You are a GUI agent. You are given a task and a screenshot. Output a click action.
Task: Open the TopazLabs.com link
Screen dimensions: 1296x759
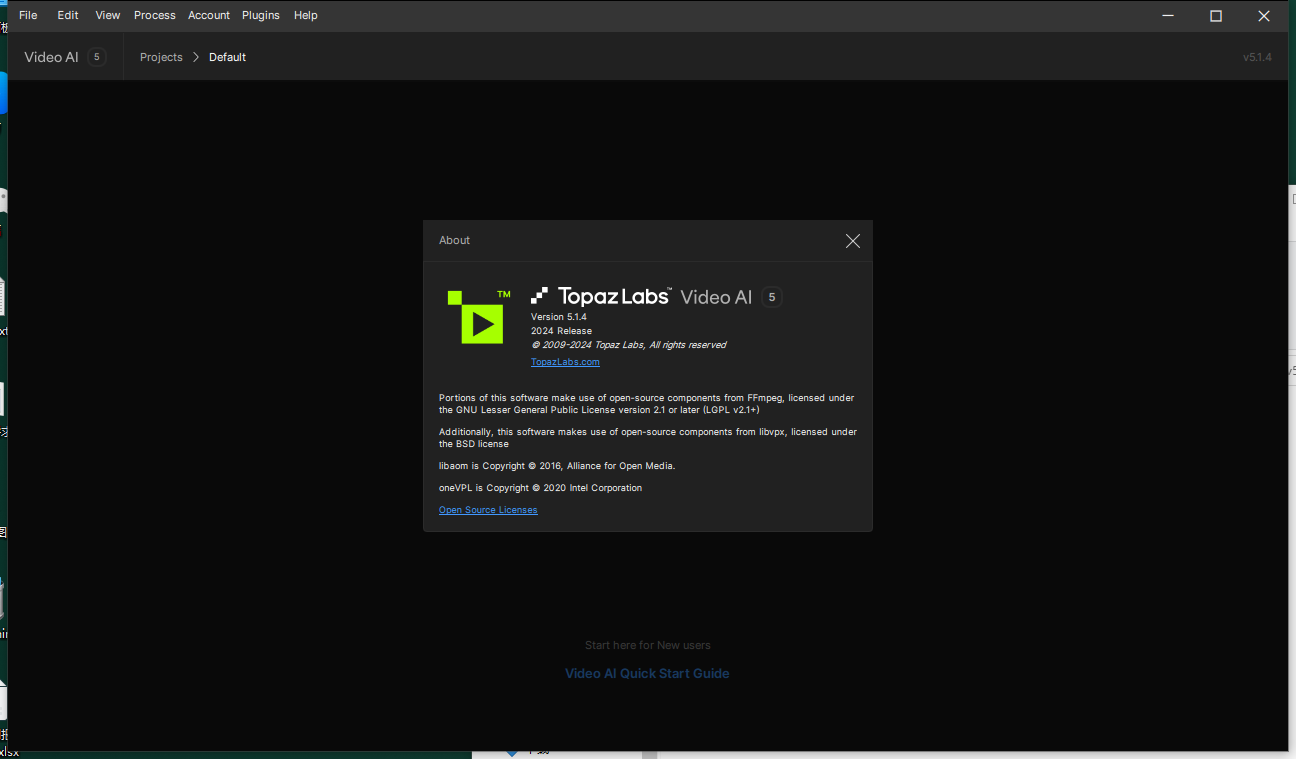pyautogui.click(x=565, y=362)
